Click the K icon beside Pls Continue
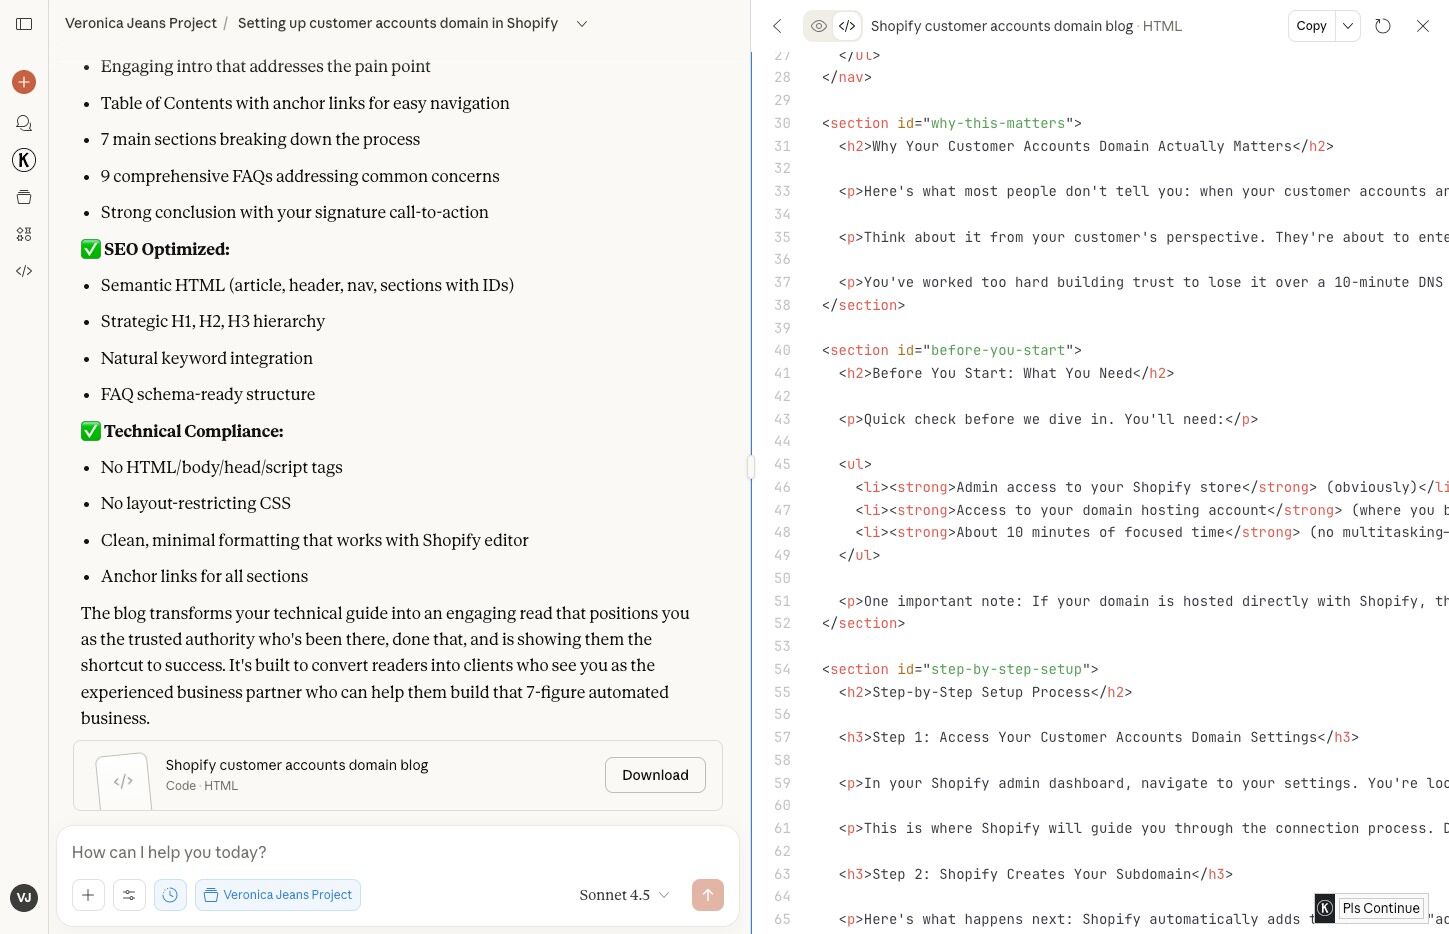1449x934 pixels. tap(1325, 908)
